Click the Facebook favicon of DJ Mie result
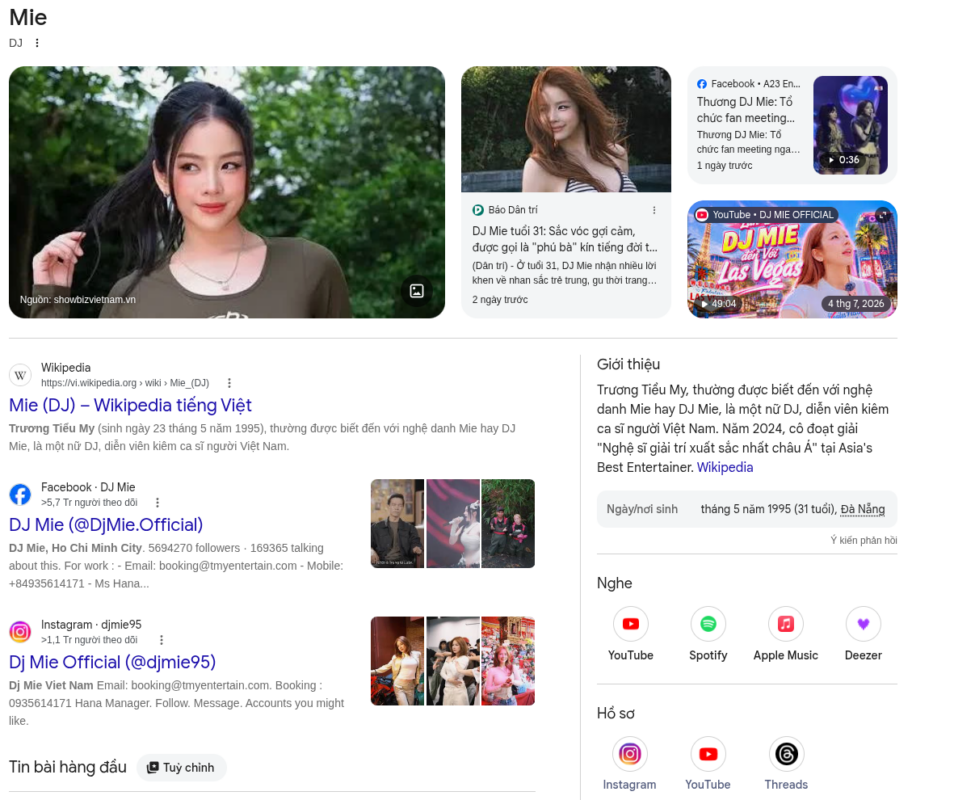954x800 pixels. pyautogui.click(x=20, y=494)
